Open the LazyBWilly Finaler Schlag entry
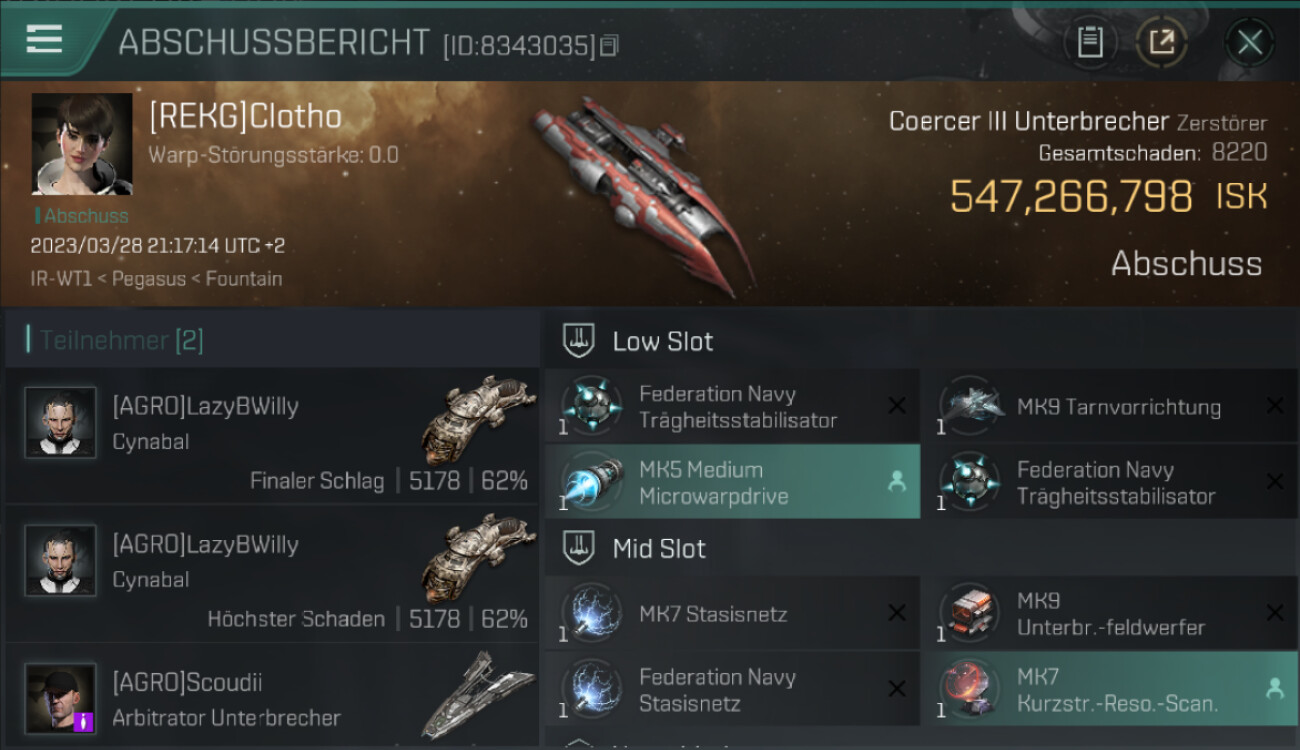The height and width of the screenshot is (750, 1300). click(x=272, y=435)
